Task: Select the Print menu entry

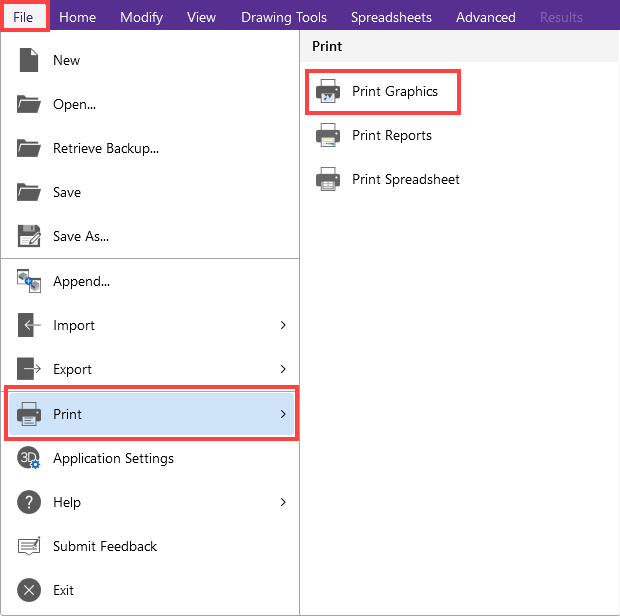Action: point(150,414)
